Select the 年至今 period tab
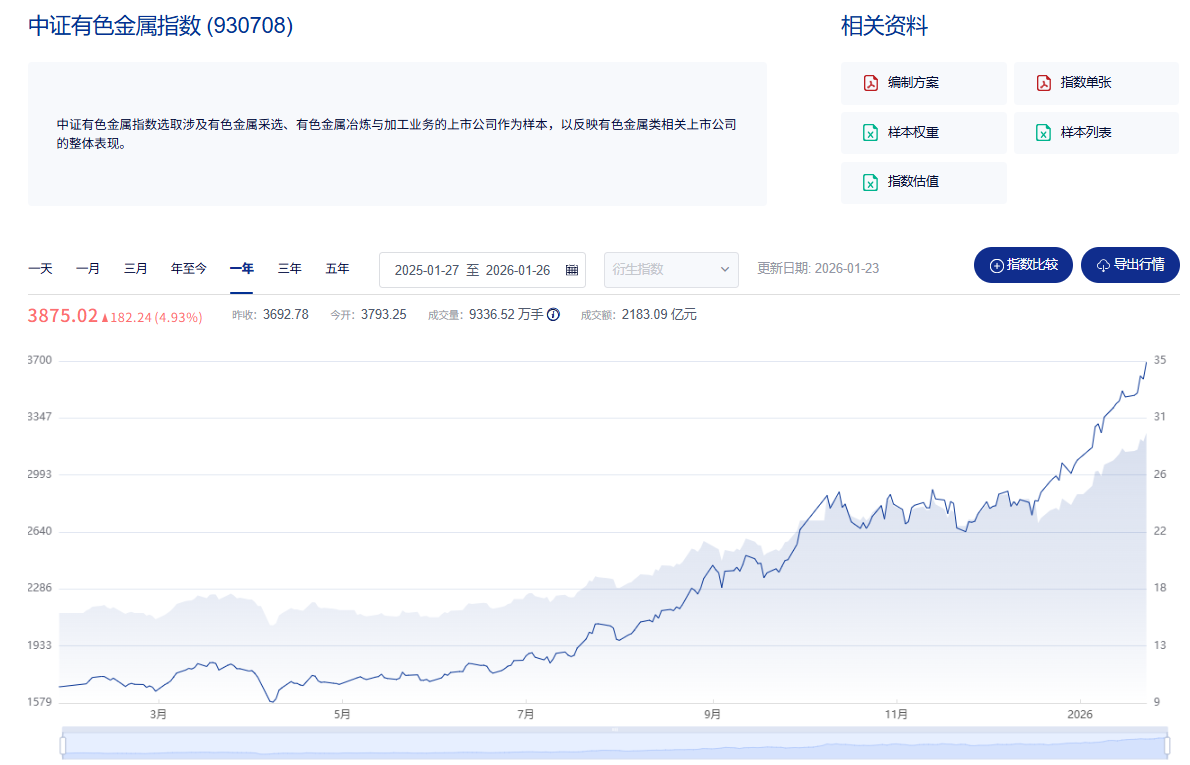 pos(188,268)
